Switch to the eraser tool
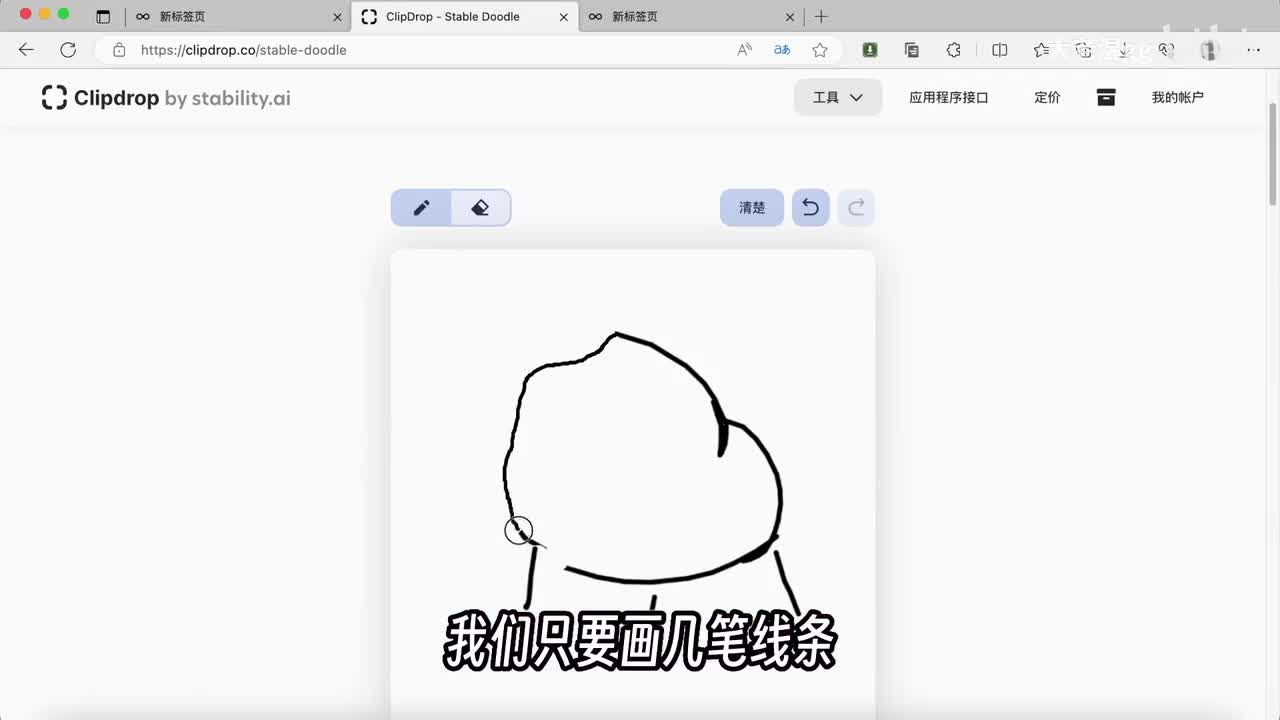 coord(480,208)
